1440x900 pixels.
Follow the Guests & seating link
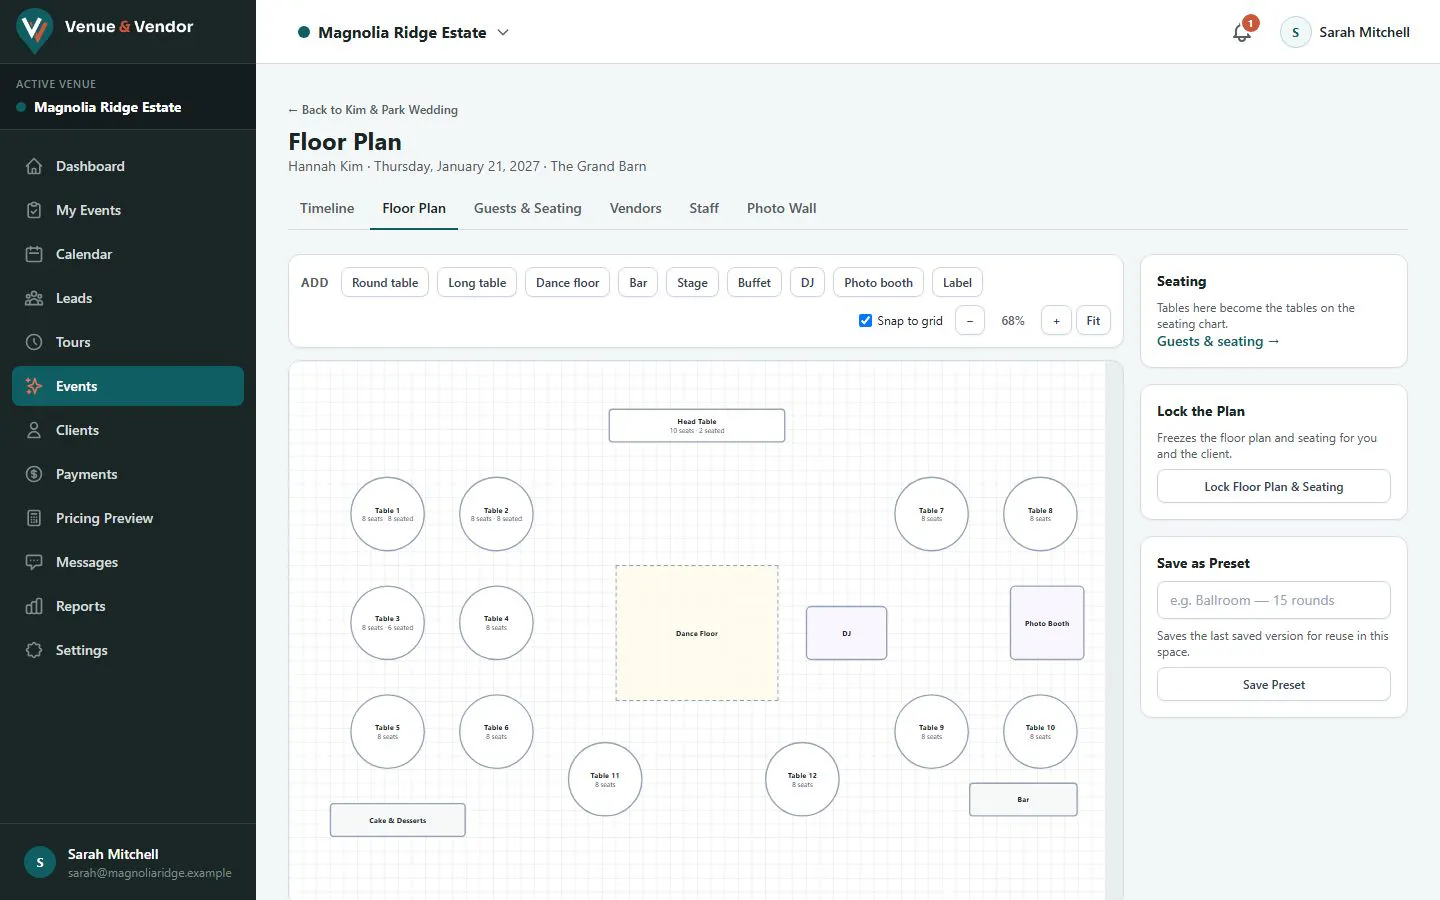pos(1218,341)
